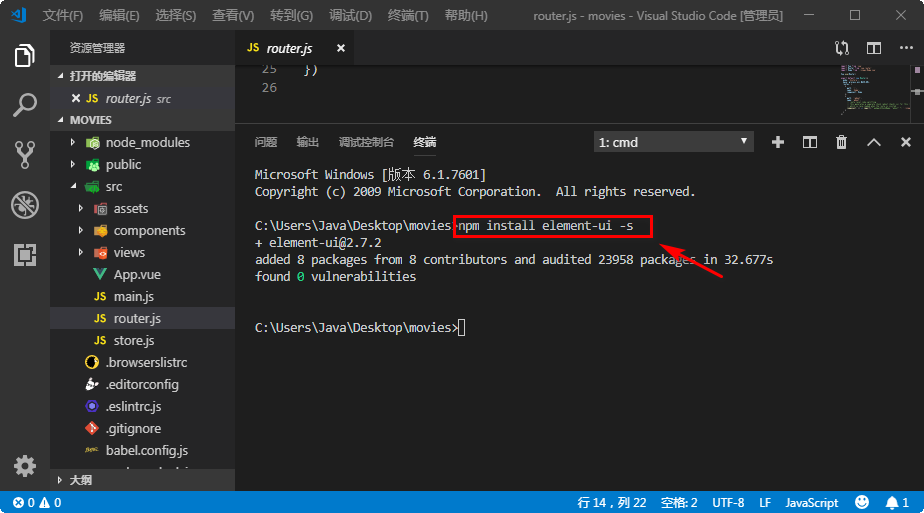Screen dimensions: 924x513
Task: Click the feedback smiley in status bar
Action: [862, 502]
